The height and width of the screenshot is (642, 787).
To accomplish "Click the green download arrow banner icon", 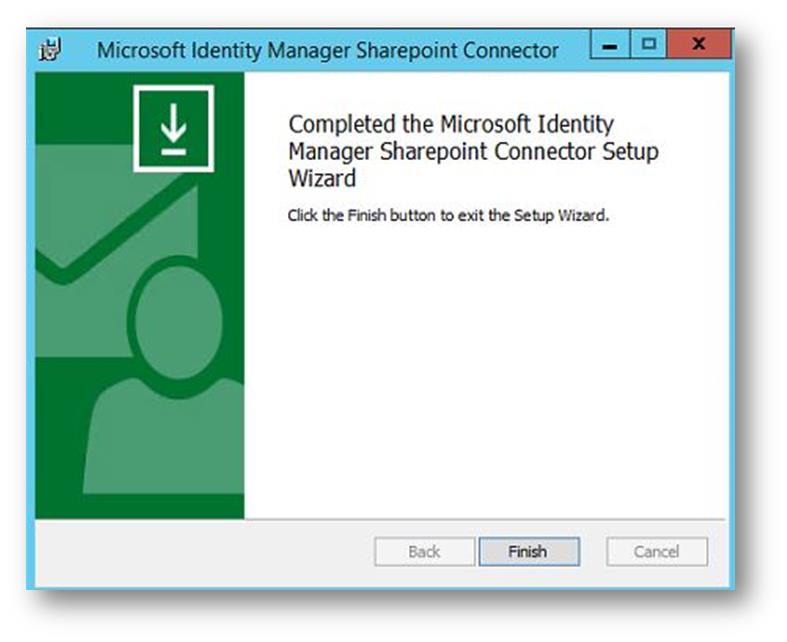I will pyautogui.click(x=174, y=129).
